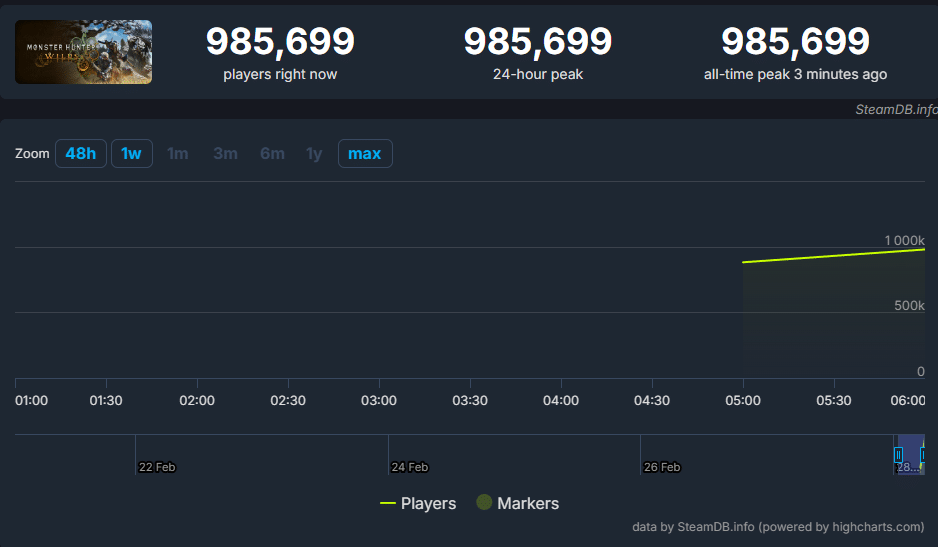Screen dimensions: 938x547
Task: Toggle the Players series in the legend
Action: click(x=418, y=503)
